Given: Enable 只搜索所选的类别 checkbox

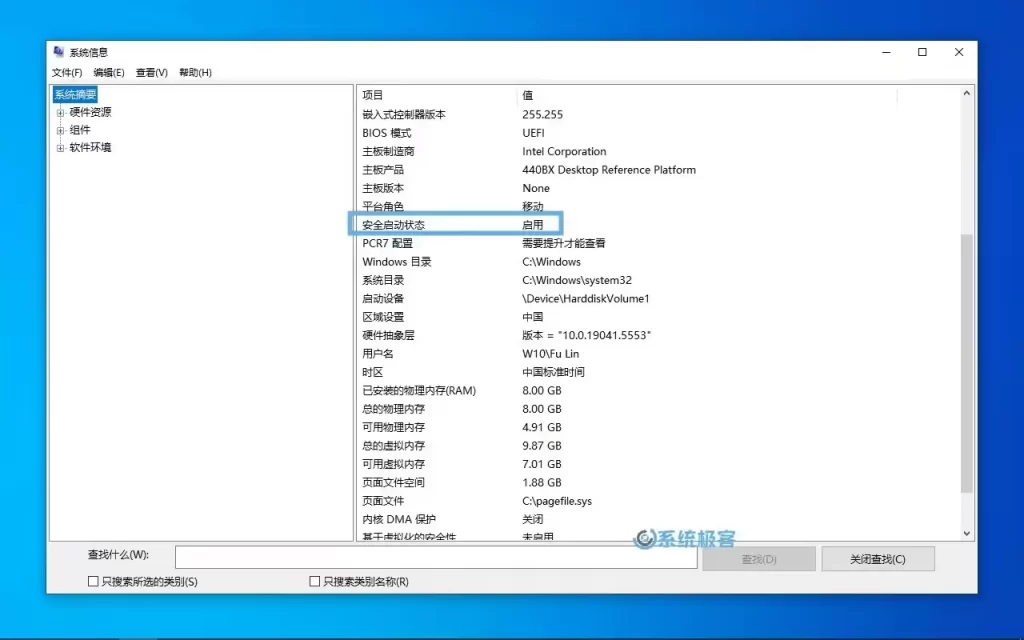Looking at the screenshot, I should tap(92, 580).
